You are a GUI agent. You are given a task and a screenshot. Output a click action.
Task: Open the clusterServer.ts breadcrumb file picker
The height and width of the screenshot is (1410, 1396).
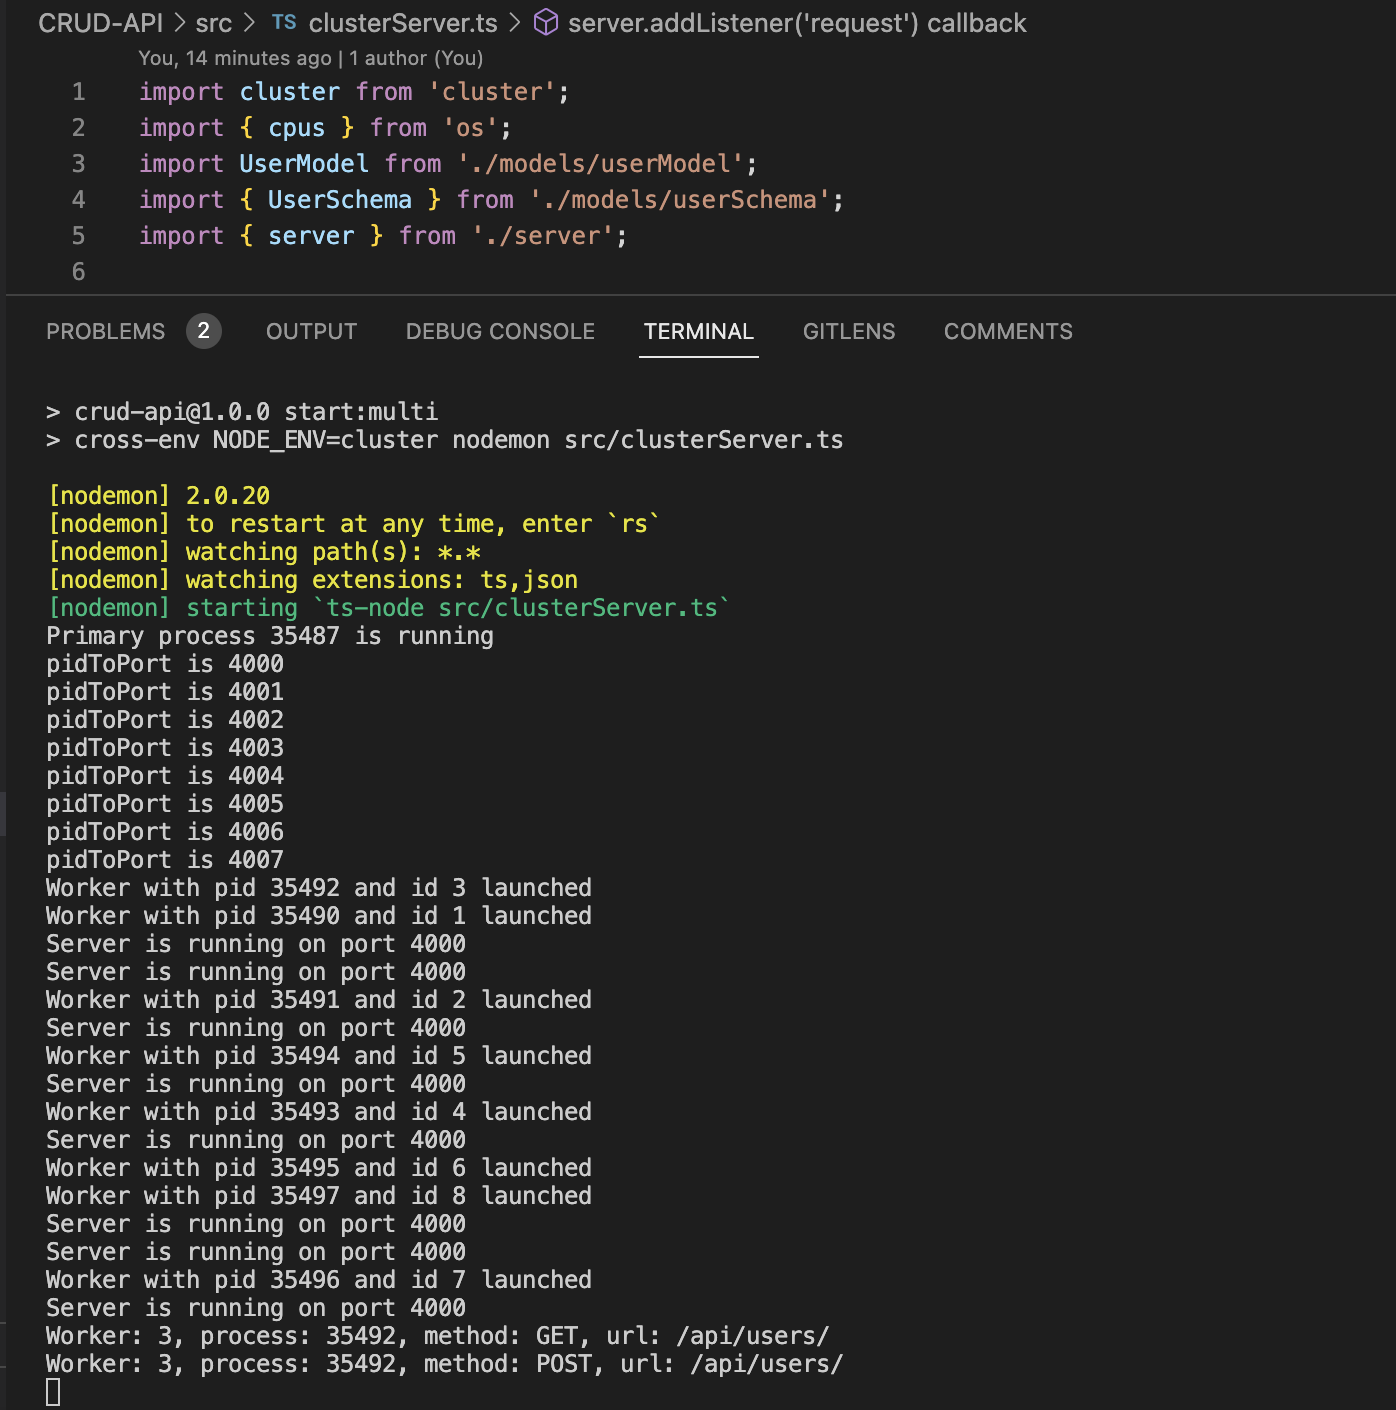[402, 23]
